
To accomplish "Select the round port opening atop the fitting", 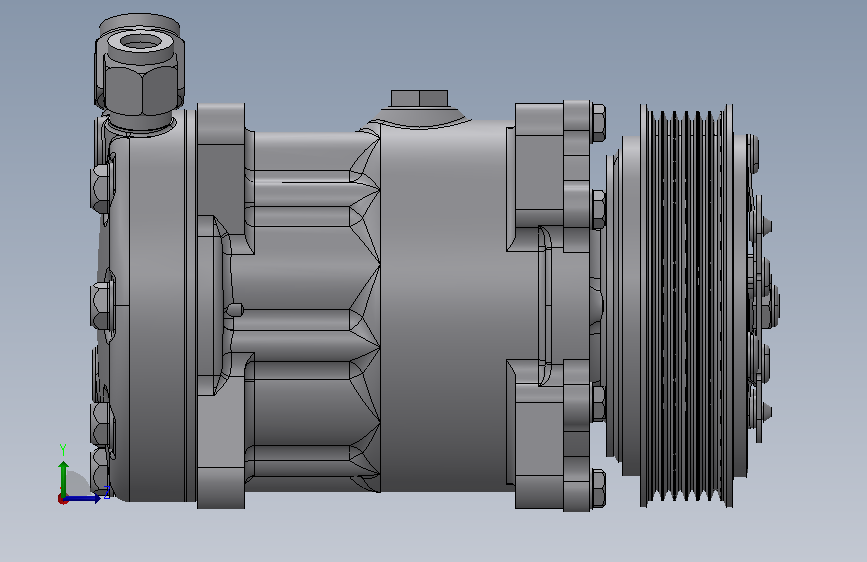I will tap(139, 41).
